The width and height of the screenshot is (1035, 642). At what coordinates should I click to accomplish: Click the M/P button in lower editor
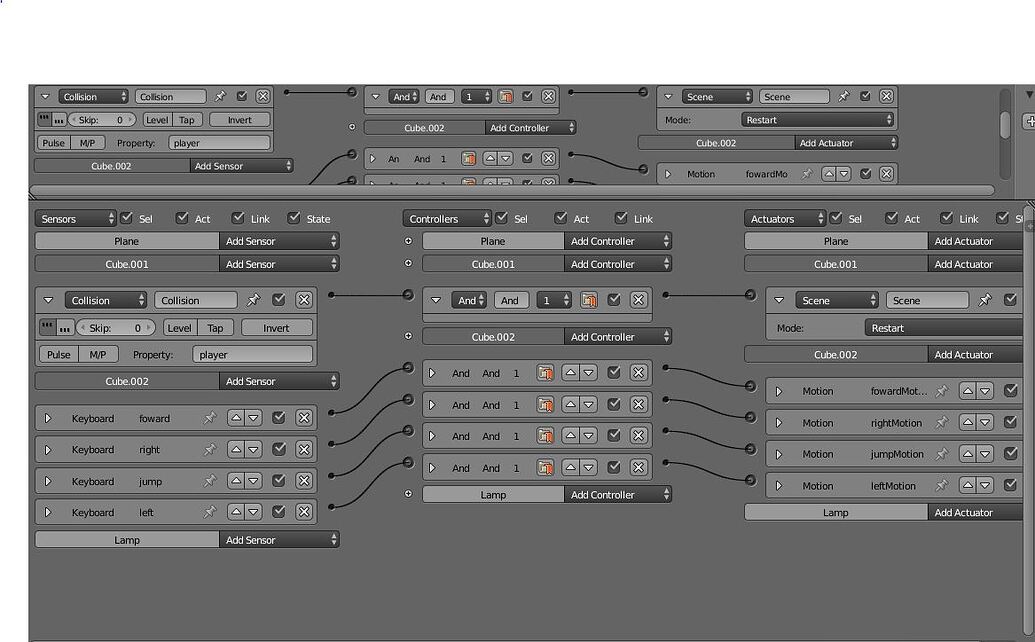pyautogui.click(x=98, y=354)
